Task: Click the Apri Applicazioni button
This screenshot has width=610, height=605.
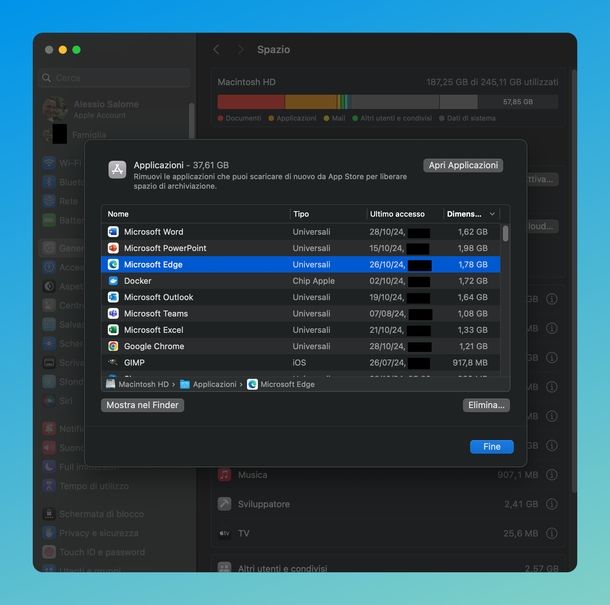Action: (x=463, y=165)
